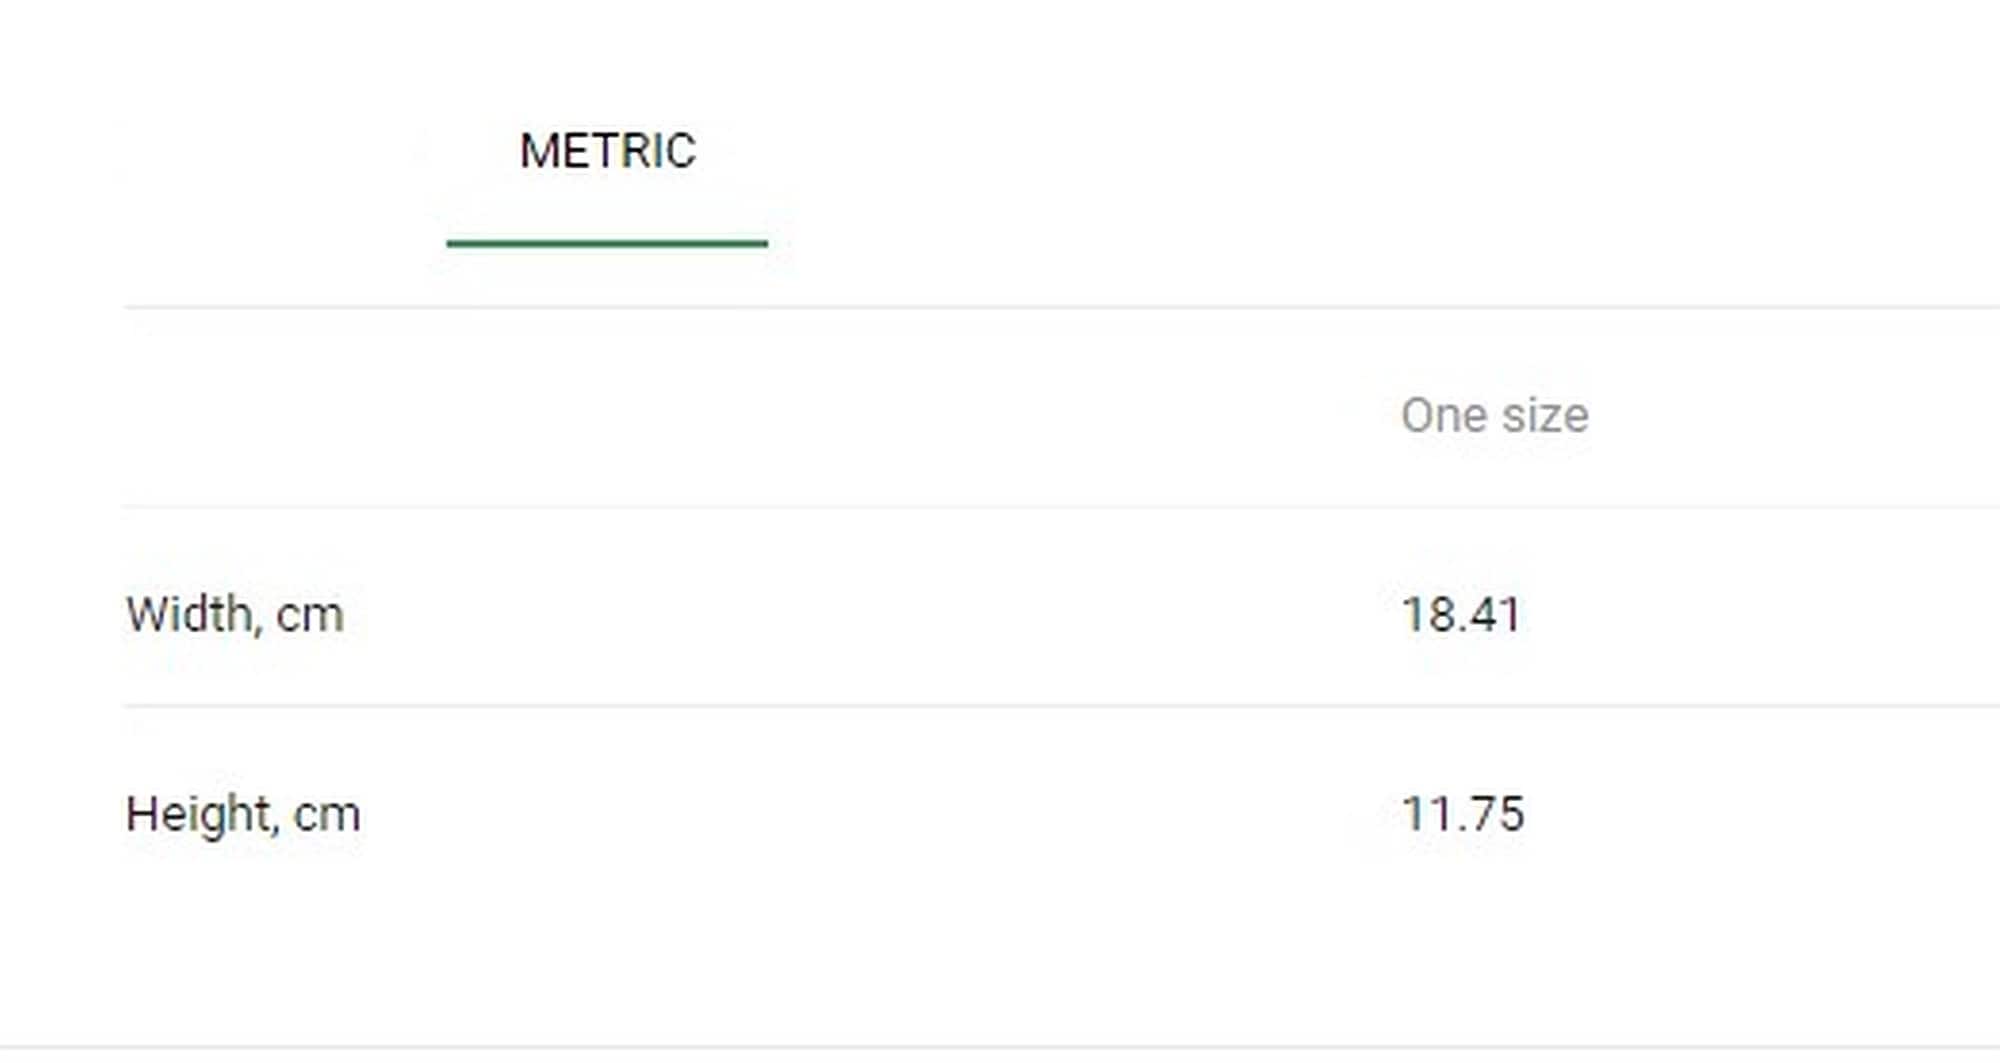The image size is (2000, 1063).
Task: Click the Width, cm row label
Action: tap(235, 614)
